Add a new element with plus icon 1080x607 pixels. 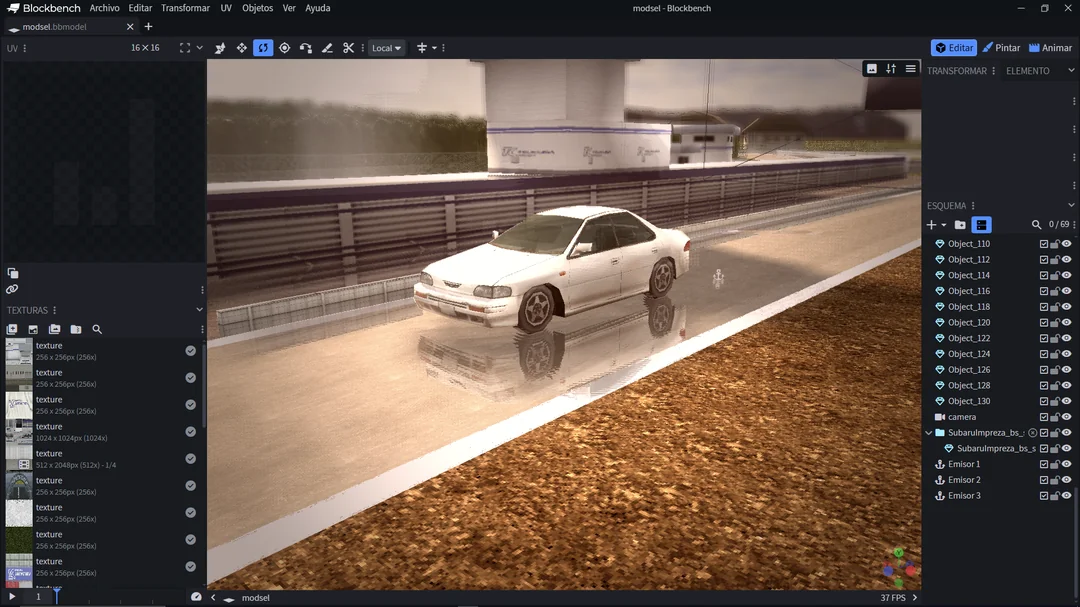932,225
